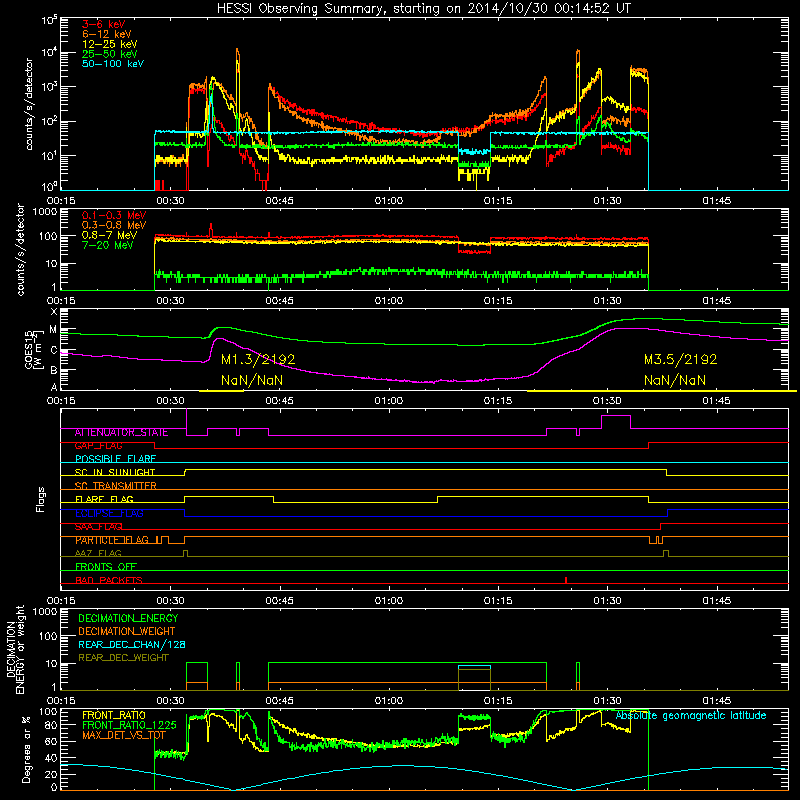Click the 0.3-0.8 MeV legend label
This screenshot has height=800, width=800.
pos(114,225)
